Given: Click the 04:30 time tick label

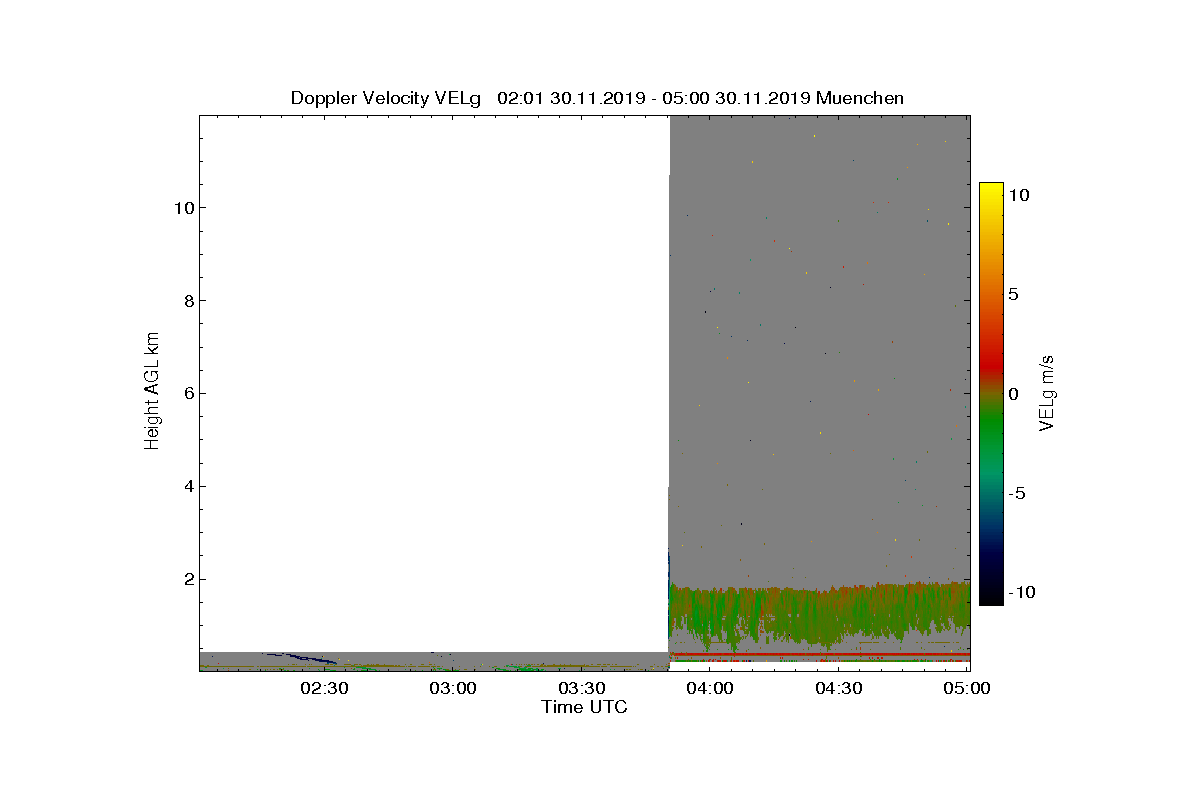Looking at the screenshot, I should pyautogui.click(x=838, y=688).
